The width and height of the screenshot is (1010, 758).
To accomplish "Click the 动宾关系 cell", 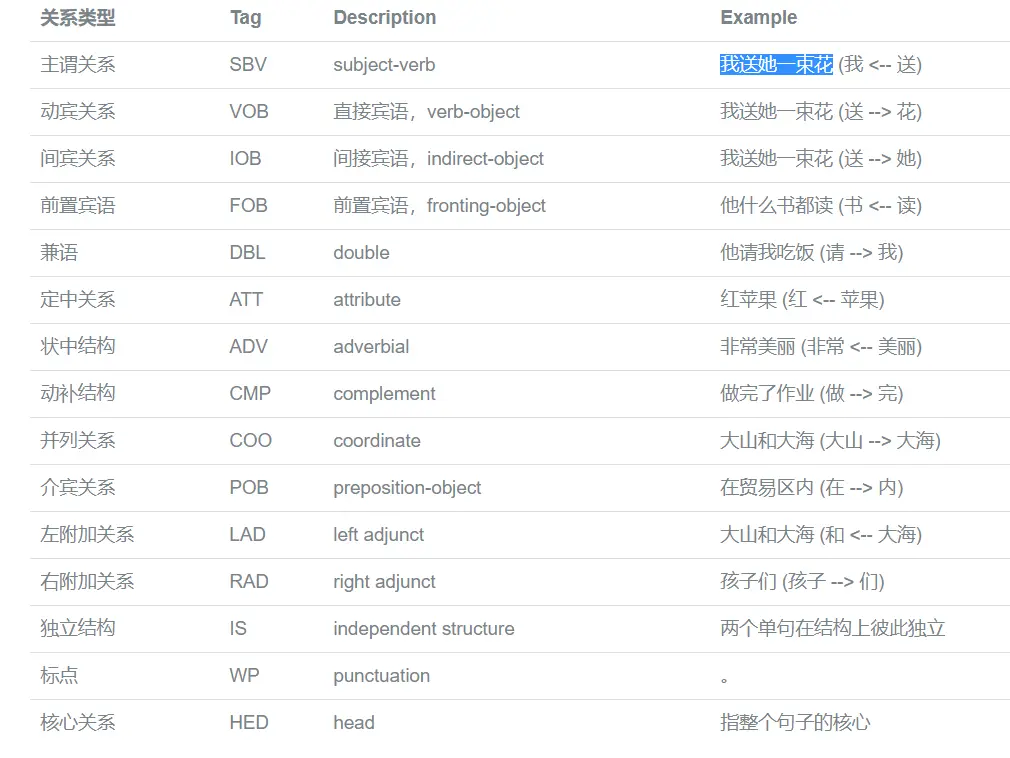I will pyautogui.click(x=77, y=111).
